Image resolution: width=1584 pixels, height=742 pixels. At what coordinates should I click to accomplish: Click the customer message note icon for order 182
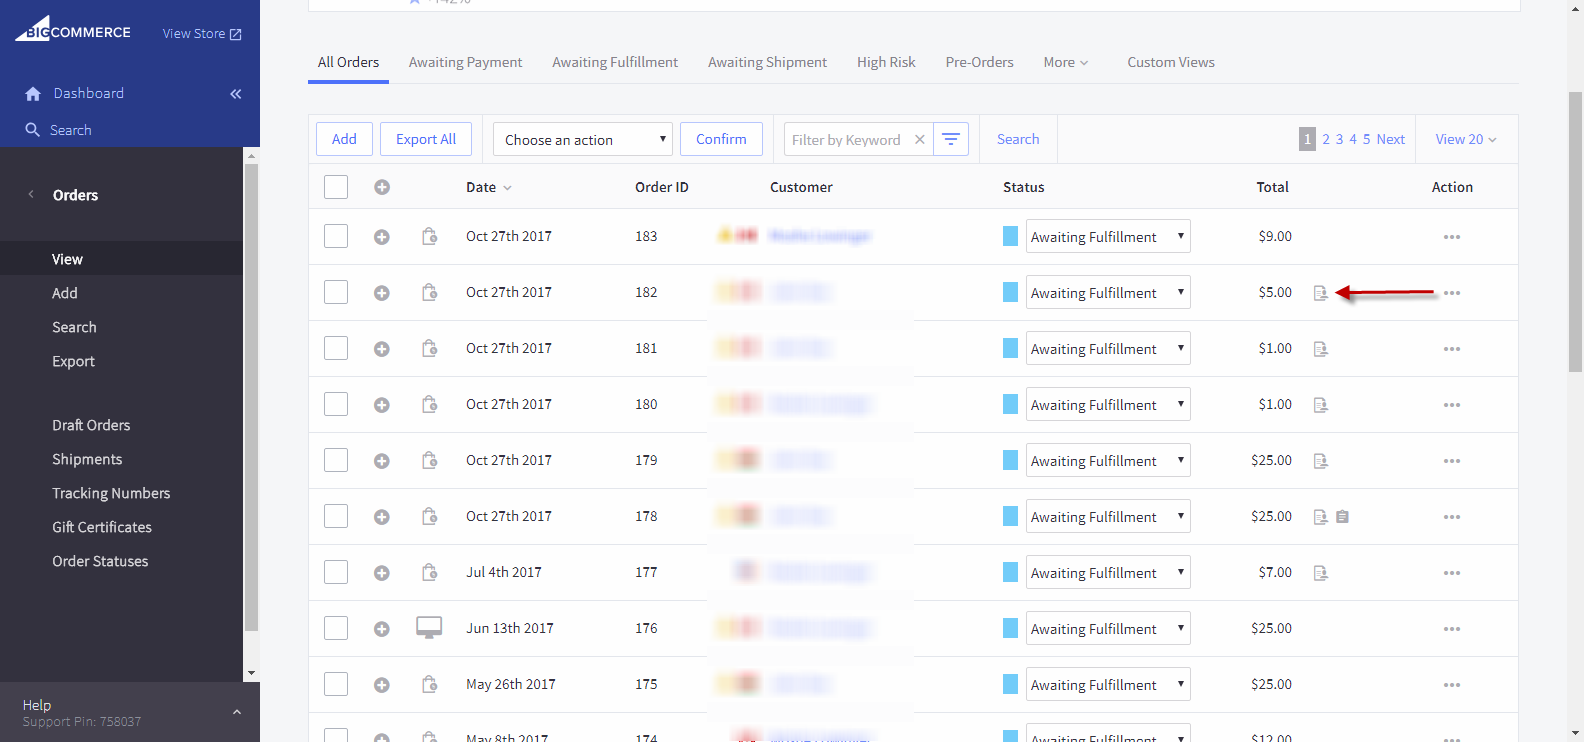click(x=1320, y=293)
